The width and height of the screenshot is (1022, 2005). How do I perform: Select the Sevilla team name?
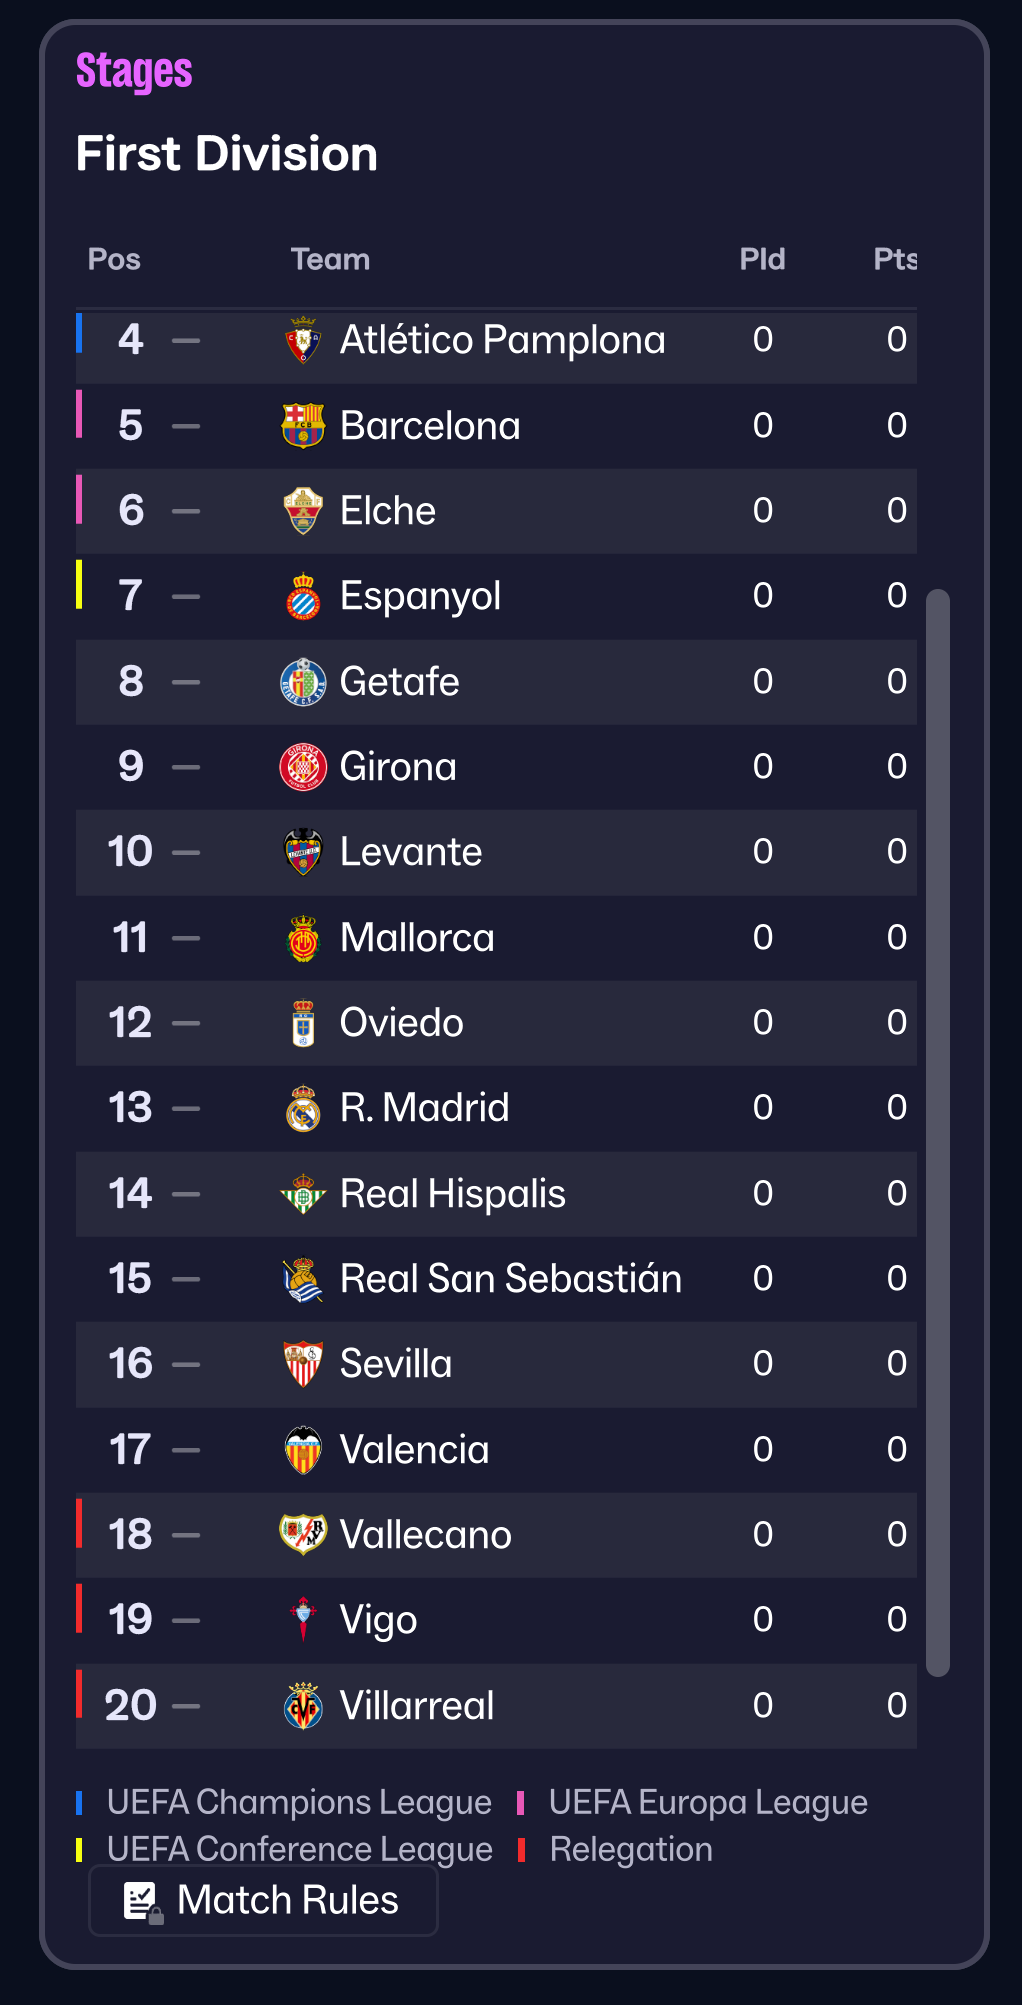[x=396, y=1364]
